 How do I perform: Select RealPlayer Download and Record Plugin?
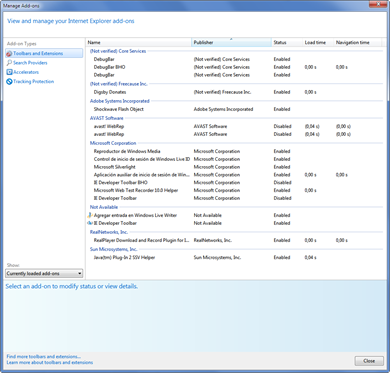[234, 240]
